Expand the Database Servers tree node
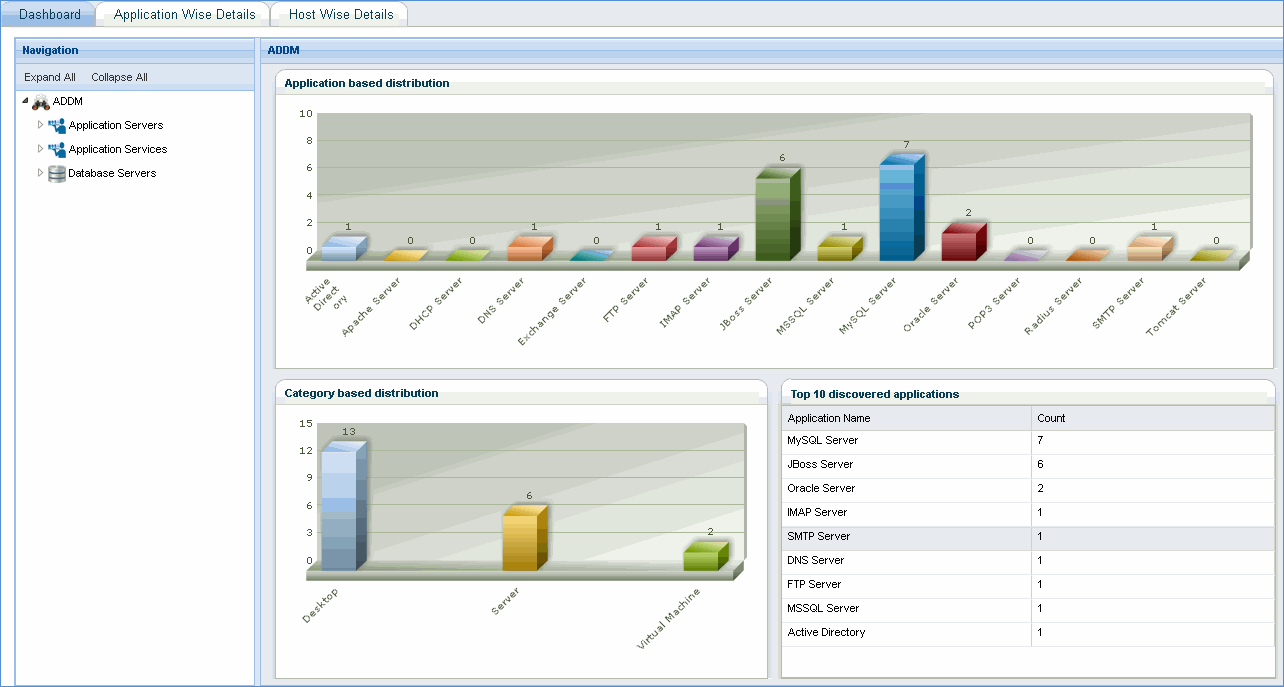This screenshot has width=1284, height=687. [40, 173]
